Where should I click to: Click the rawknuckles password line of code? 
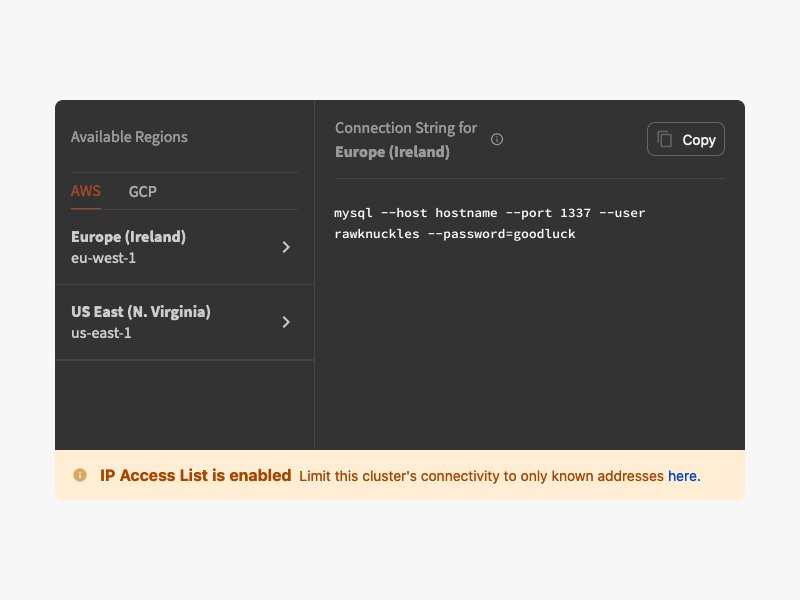pos(455,234)
